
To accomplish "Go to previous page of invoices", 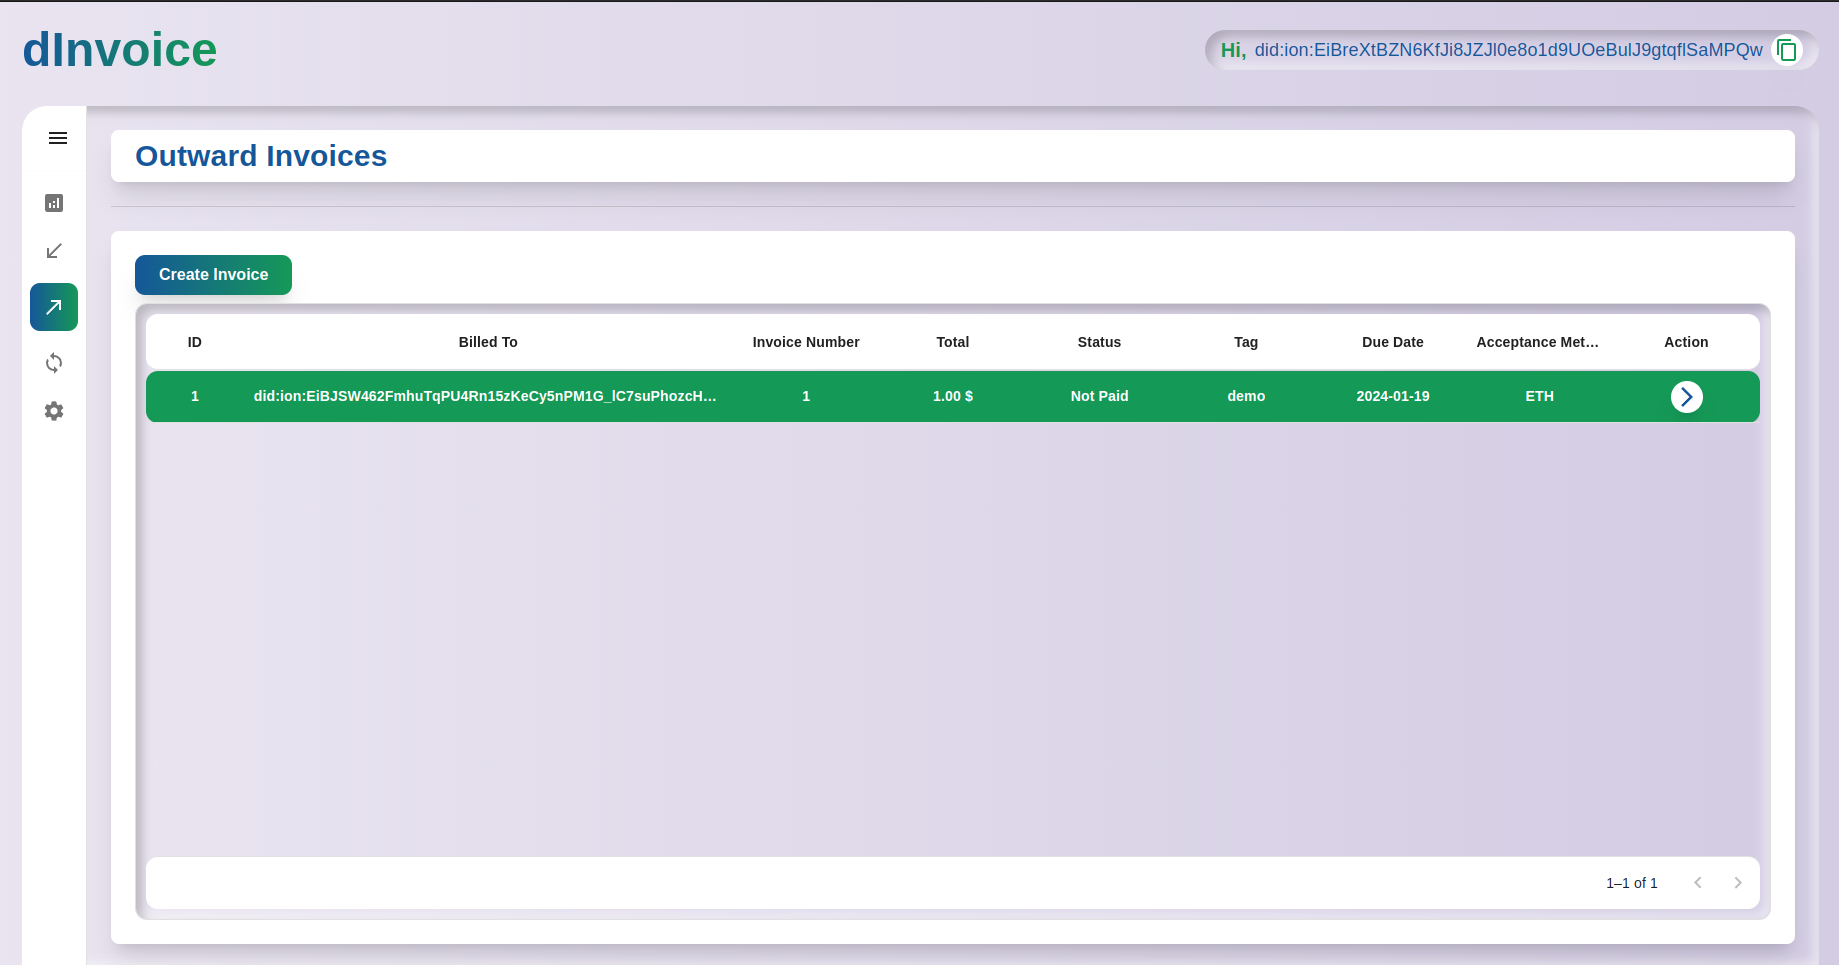I will click(x=1698, y=882).
